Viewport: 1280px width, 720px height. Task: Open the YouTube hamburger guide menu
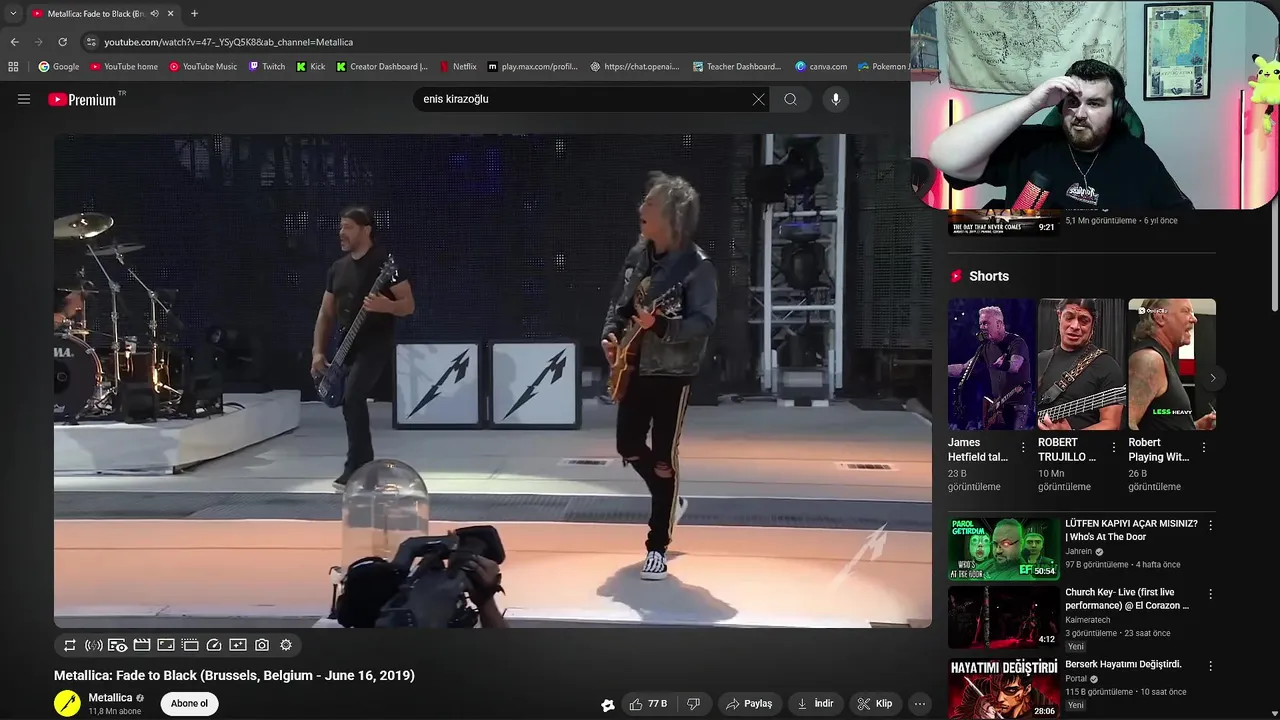[x=24, y=99]
